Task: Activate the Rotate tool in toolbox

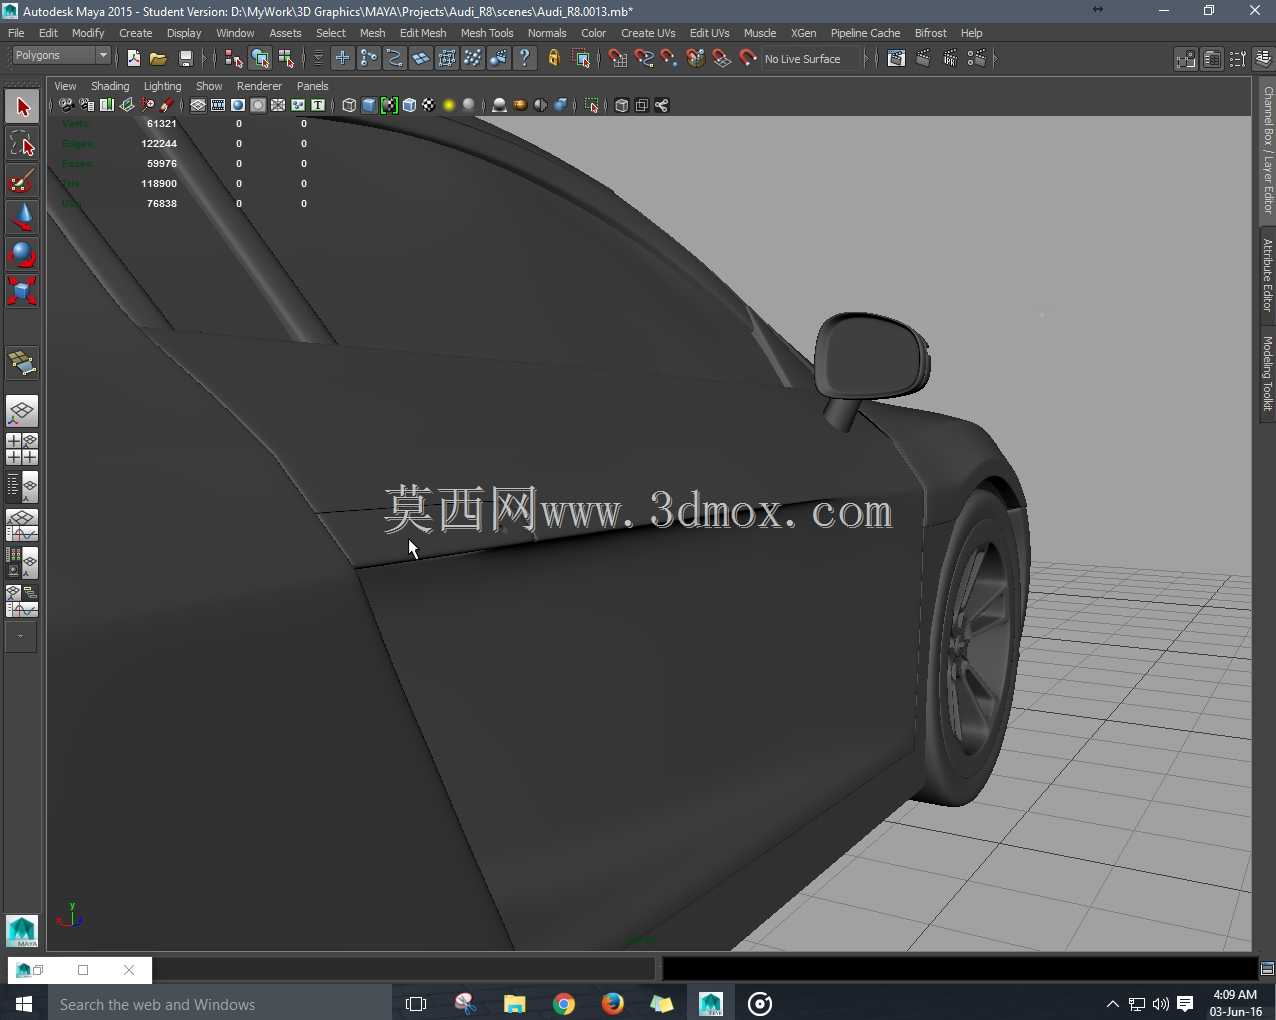Action: 22,255
